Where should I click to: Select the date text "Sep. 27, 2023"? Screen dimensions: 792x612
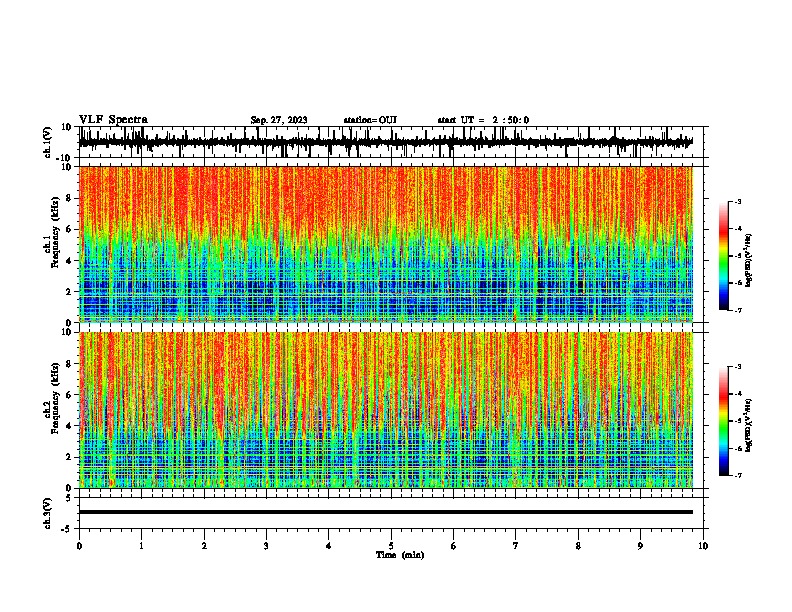click(x=279, y=120)
